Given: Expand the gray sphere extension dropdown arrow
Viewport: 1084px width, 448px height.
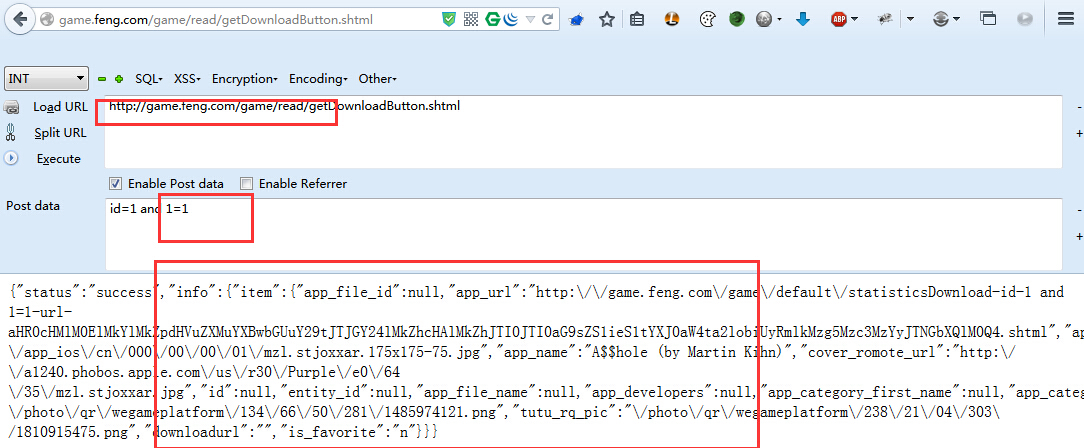Looking at the screenshot, I should [957, 20].
